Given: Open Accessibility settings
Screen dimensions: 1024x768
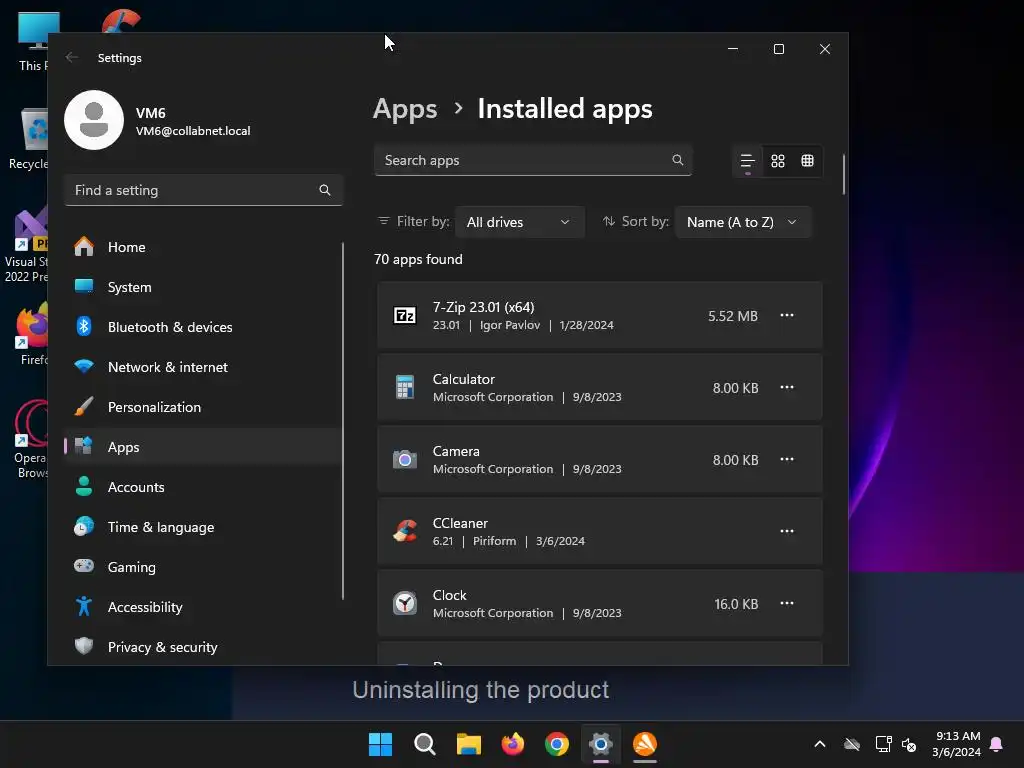Looking at the screenshot, I should click(202, 607).
